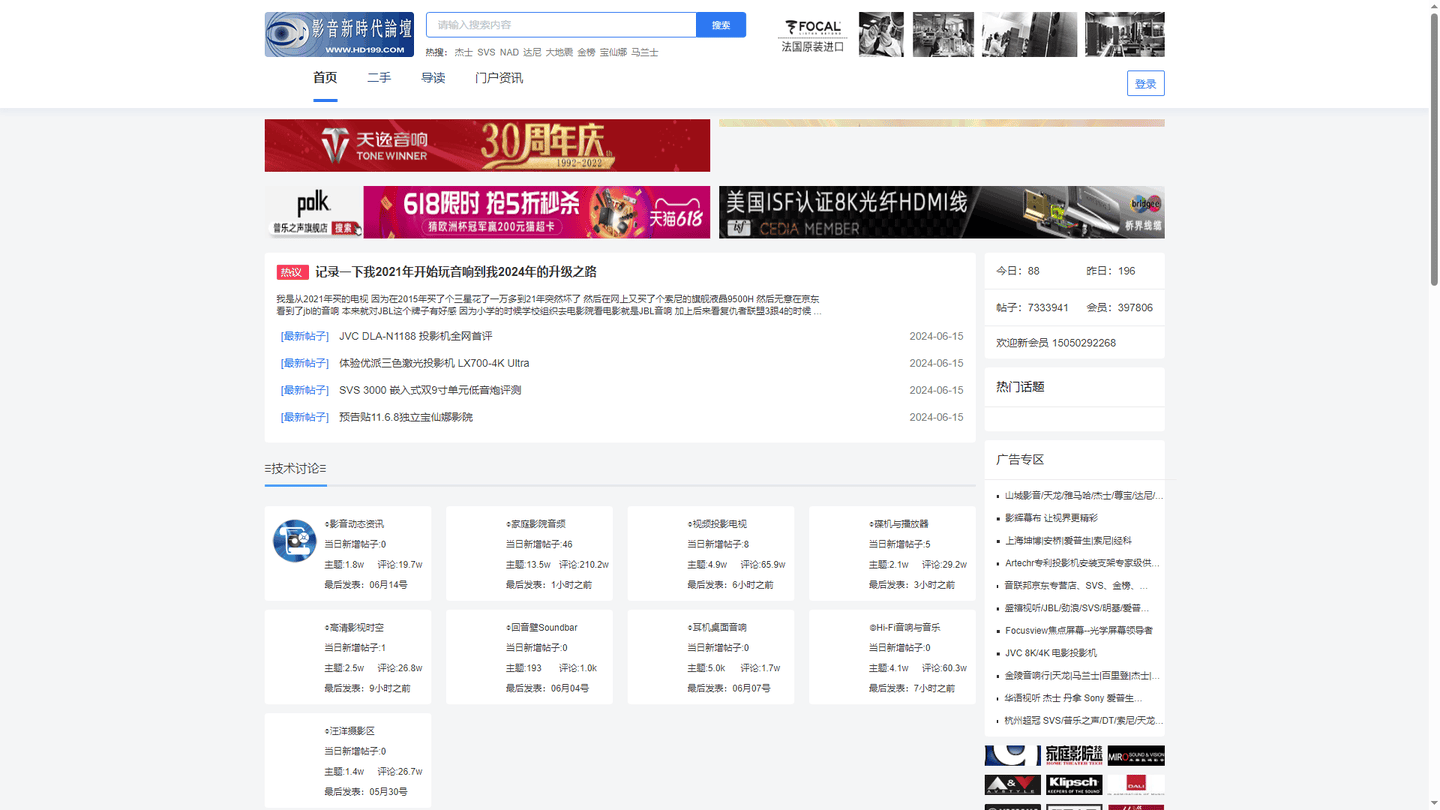Open the 美国ISF认证8K光纤HDMI线 banner
This screenshot has width=1440, height=810.
point(942,212)
